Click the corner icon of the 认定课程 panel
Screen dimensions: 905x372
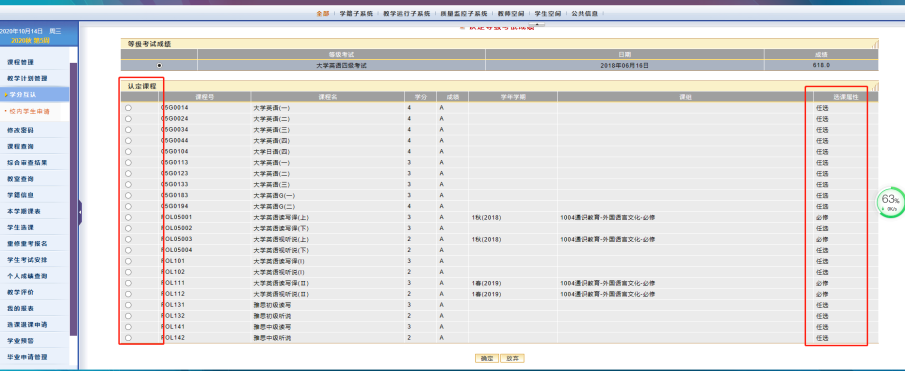coord(875,86)
